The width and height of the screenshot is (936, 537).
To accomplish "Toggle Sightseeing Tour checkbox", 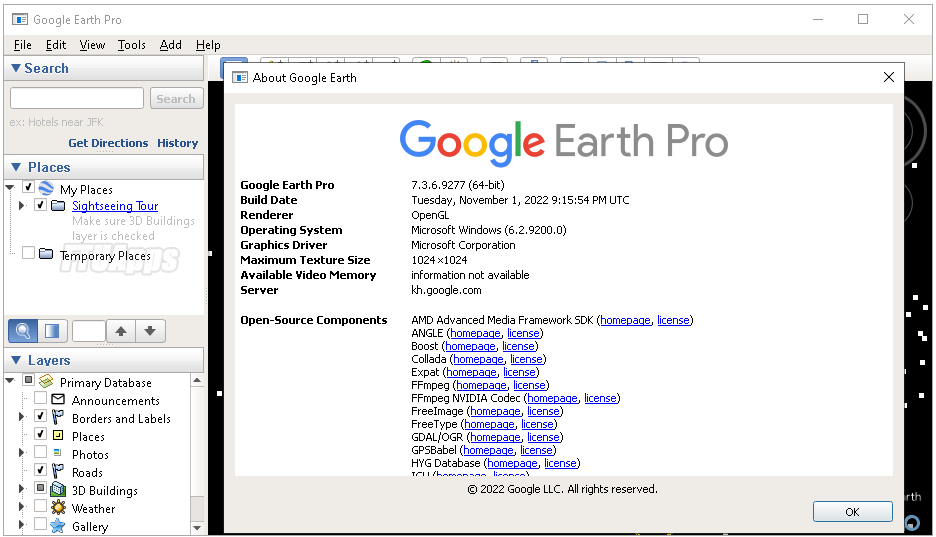I will [x=40, y=205].
